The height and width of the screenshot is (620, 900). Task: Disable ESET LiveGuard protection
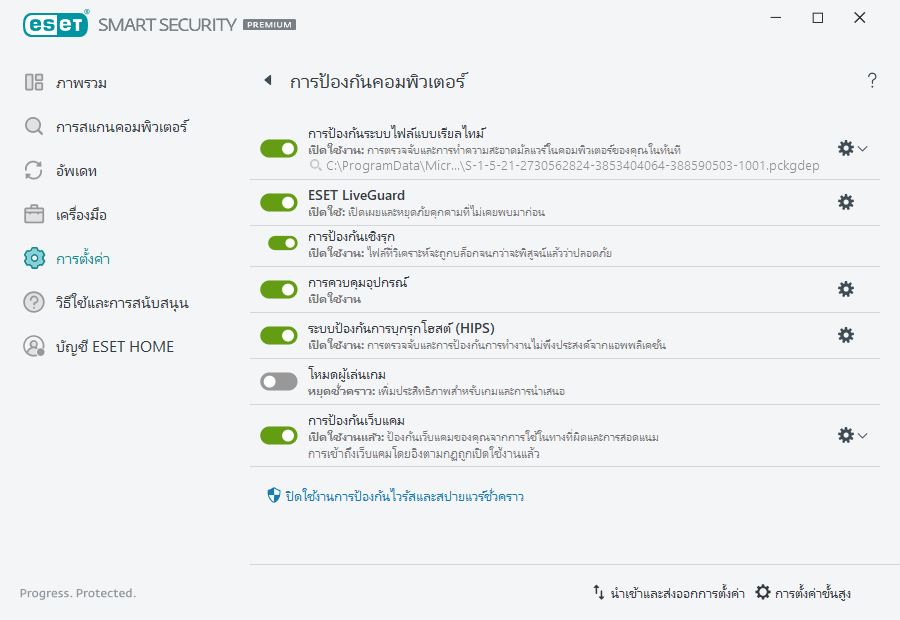tap(278, 203)
